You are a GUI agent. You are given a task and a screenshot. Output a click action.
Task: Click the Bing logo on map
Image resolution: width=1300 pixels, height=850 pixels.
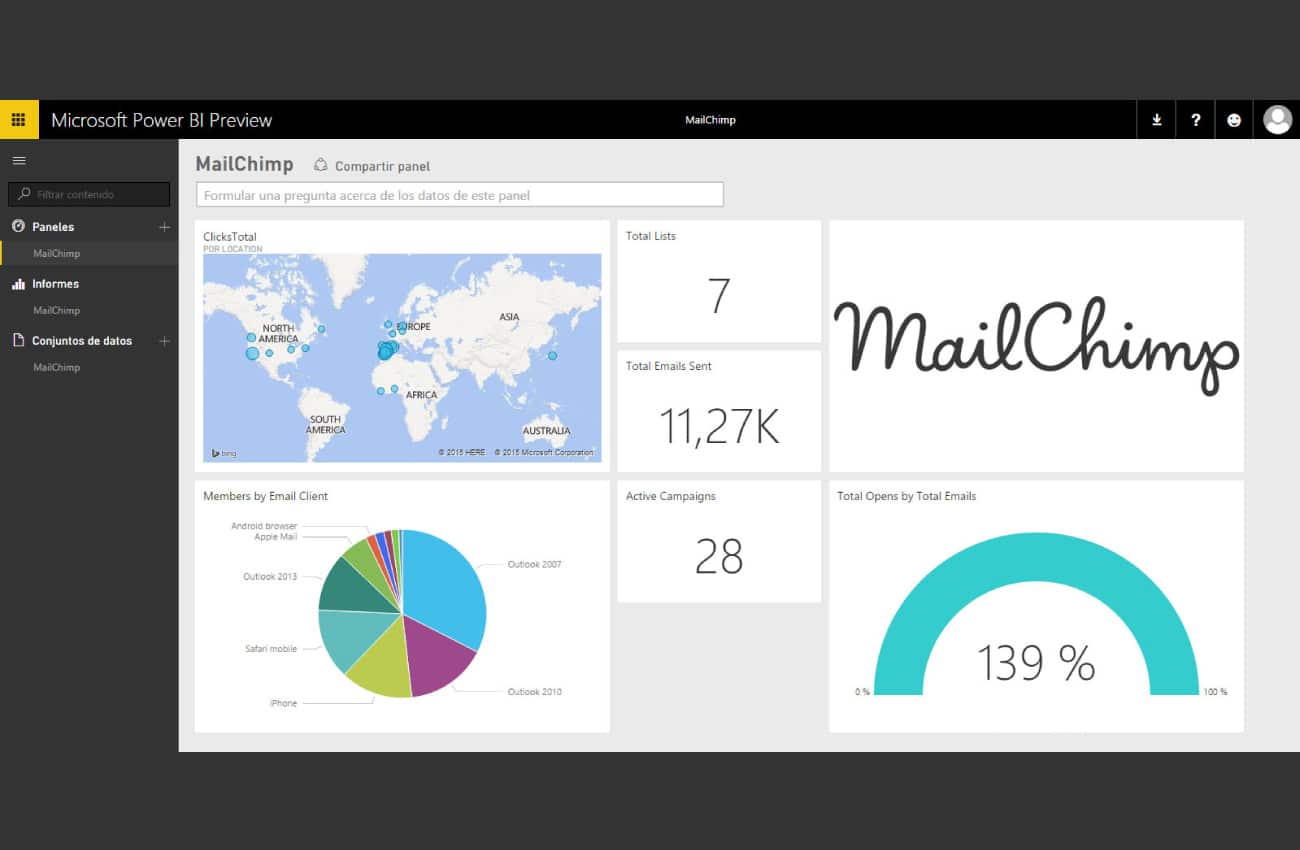pos(223,453)
